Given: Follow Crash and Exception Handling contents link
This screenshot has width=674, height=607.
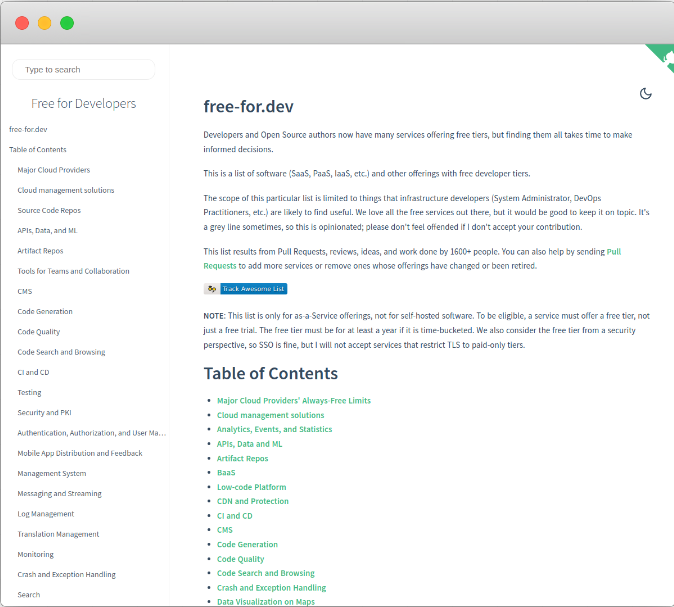Looking at the screenshot, I should click(x=271, y=588).
